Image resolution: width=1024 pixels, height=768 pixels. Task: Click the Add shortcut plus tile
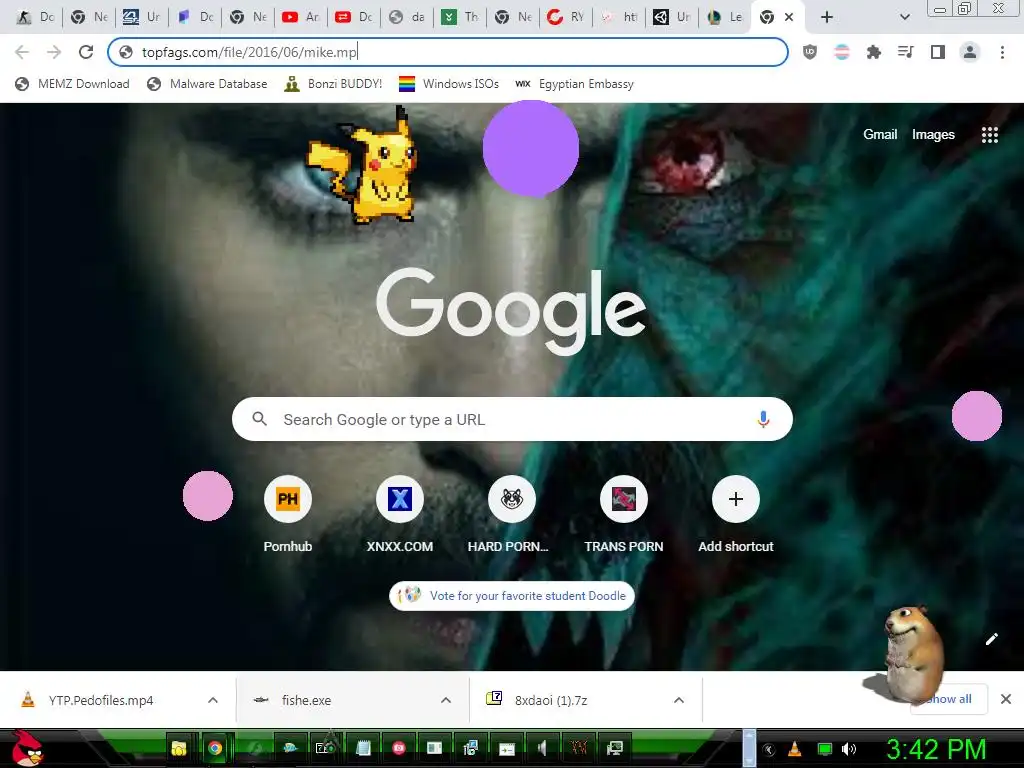[736, 499]
